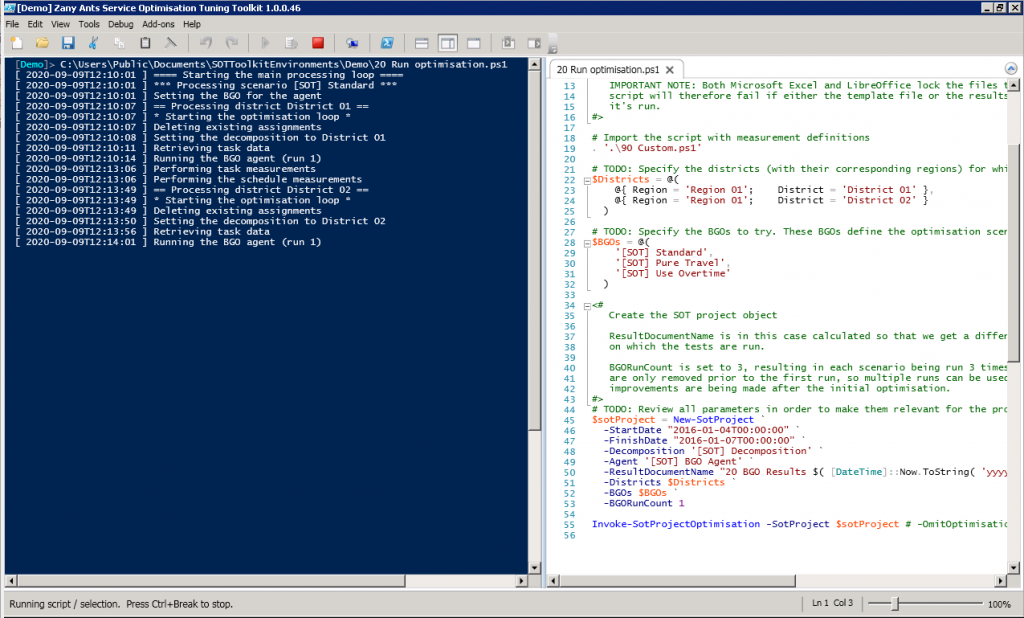The height and width of the screenshot is (618, 1024).
Task: Adjust the zoom slider in the status bar
Action: point(896,604)
